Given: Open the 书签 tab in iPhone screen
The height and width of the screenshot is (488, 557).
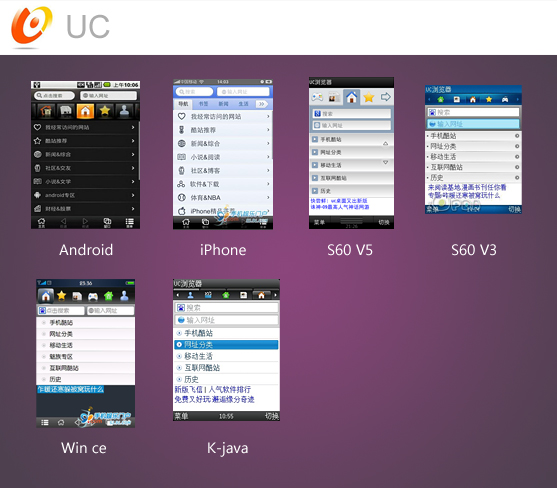Looking at the screenshot, I should (204, 104).
